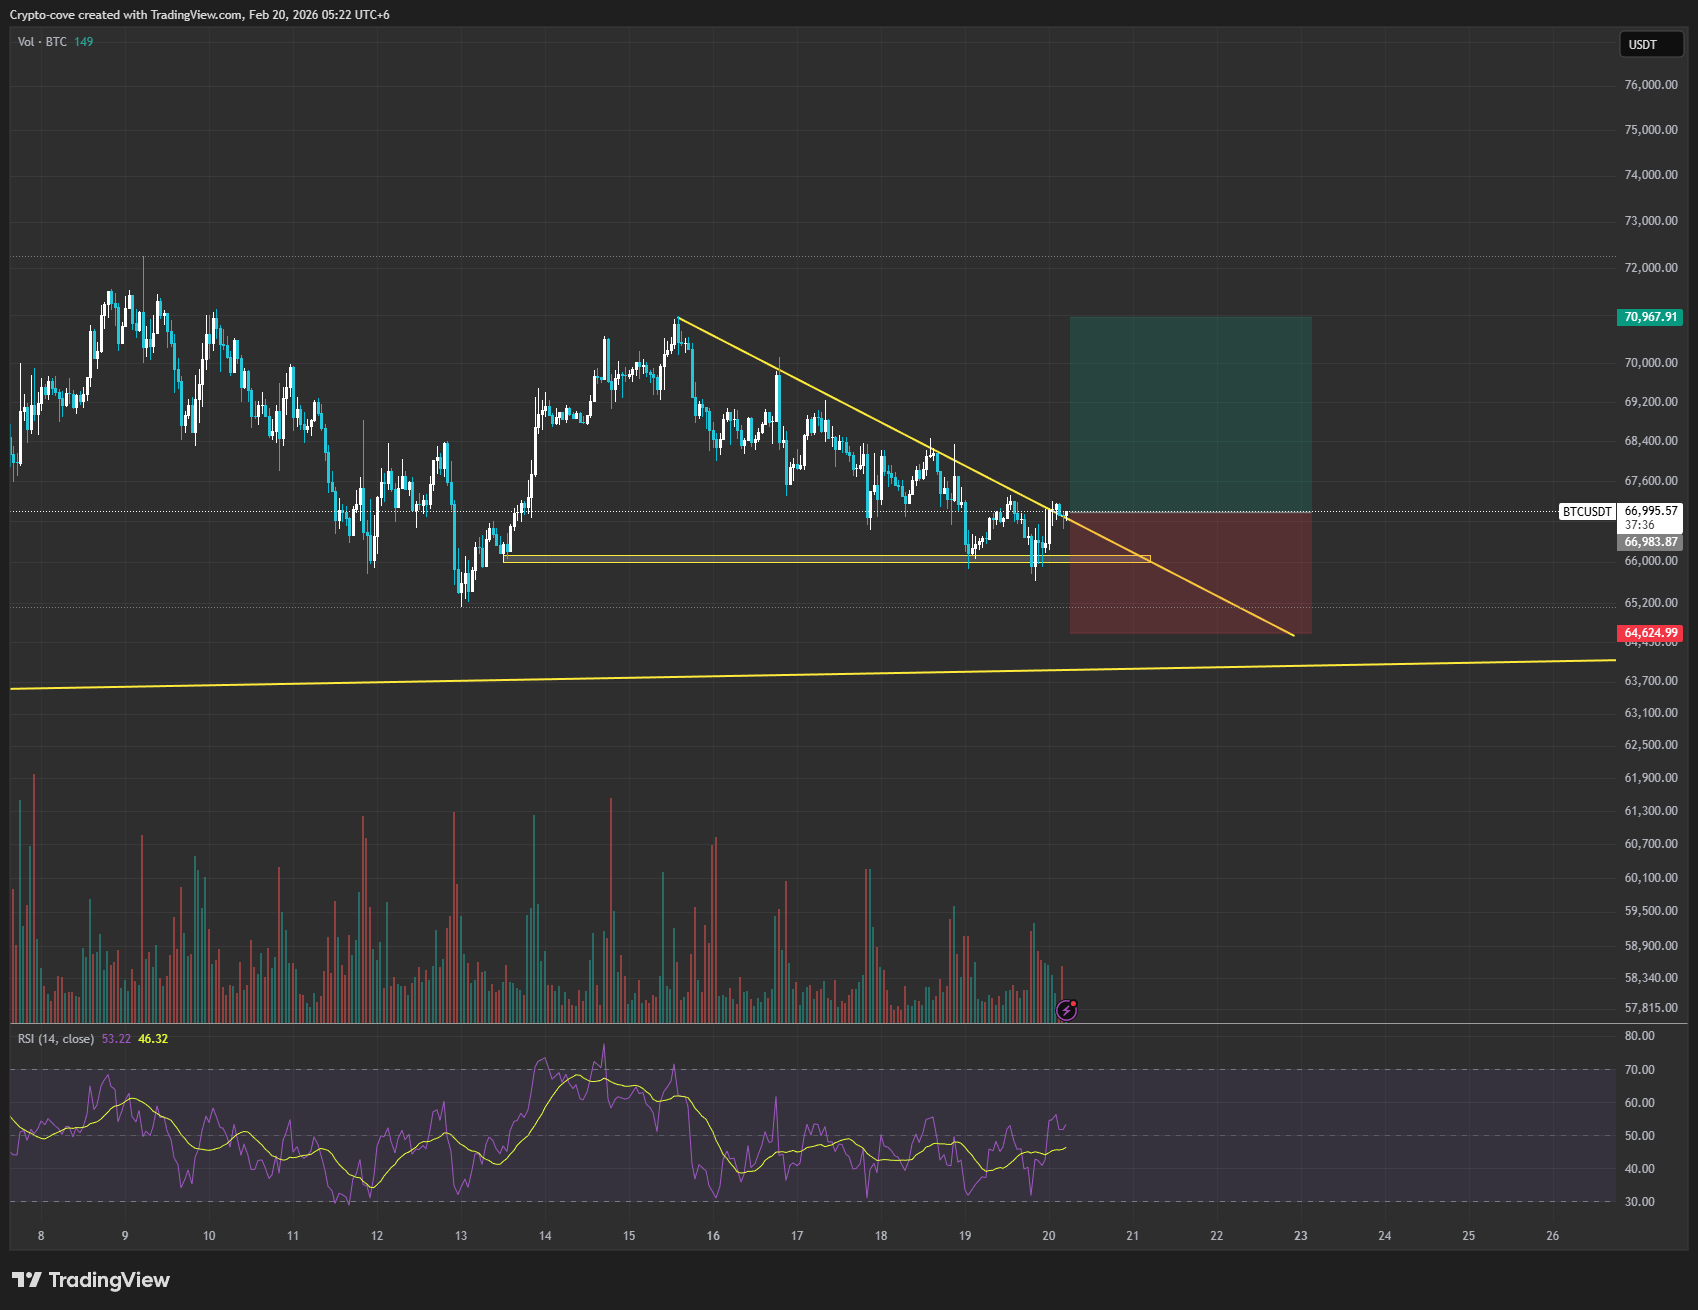Click the 58,340.00 price axis label

1651,978
